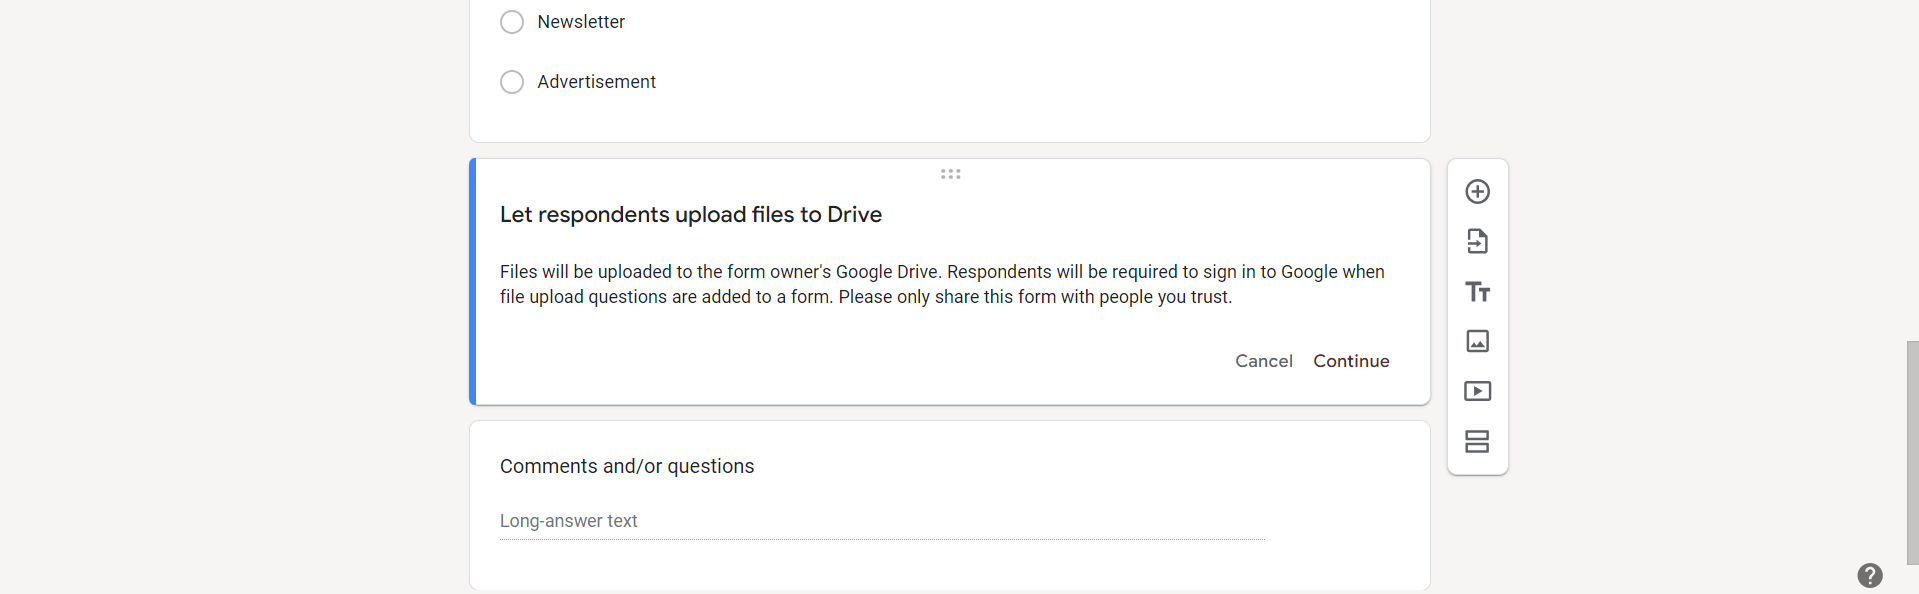
Task: Add a title and description block
Action: (x=1477, y=292)
